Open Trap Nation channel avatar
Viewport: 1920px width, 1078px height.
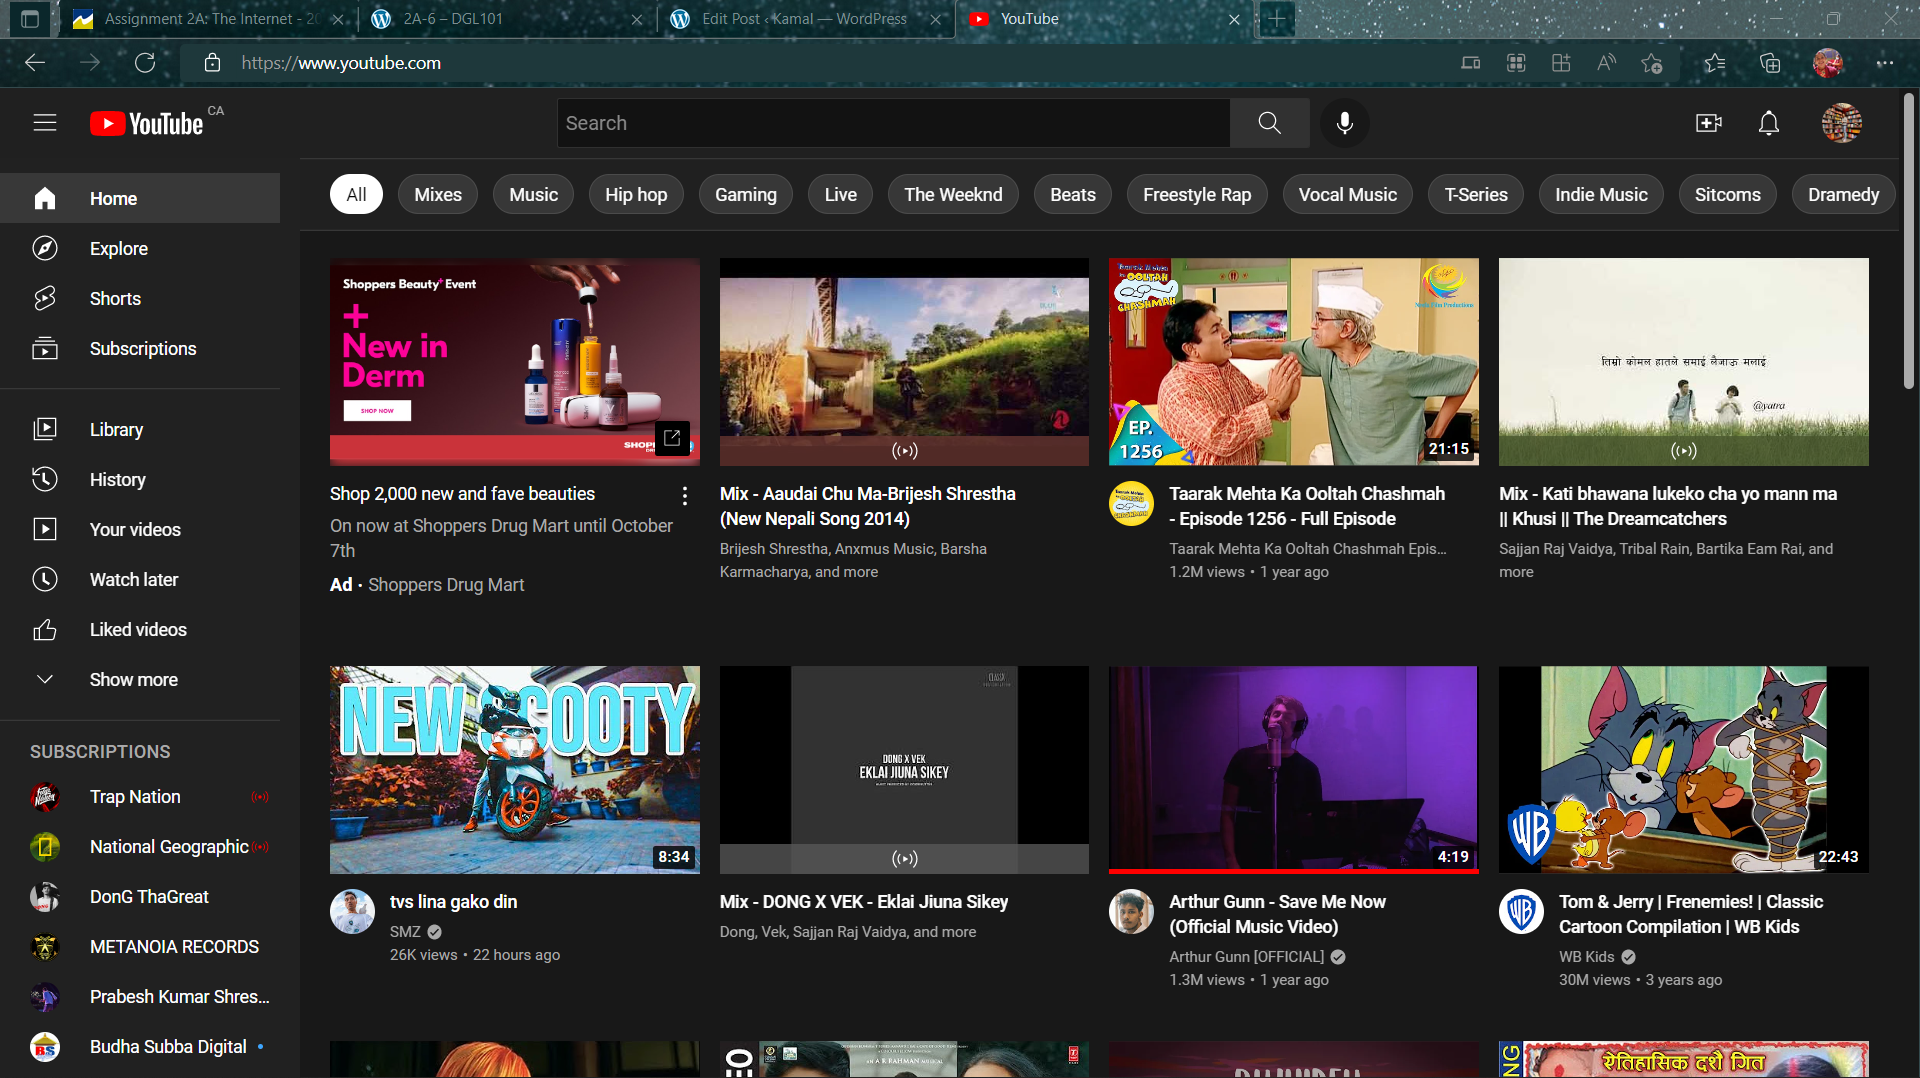tap(45, 797)
